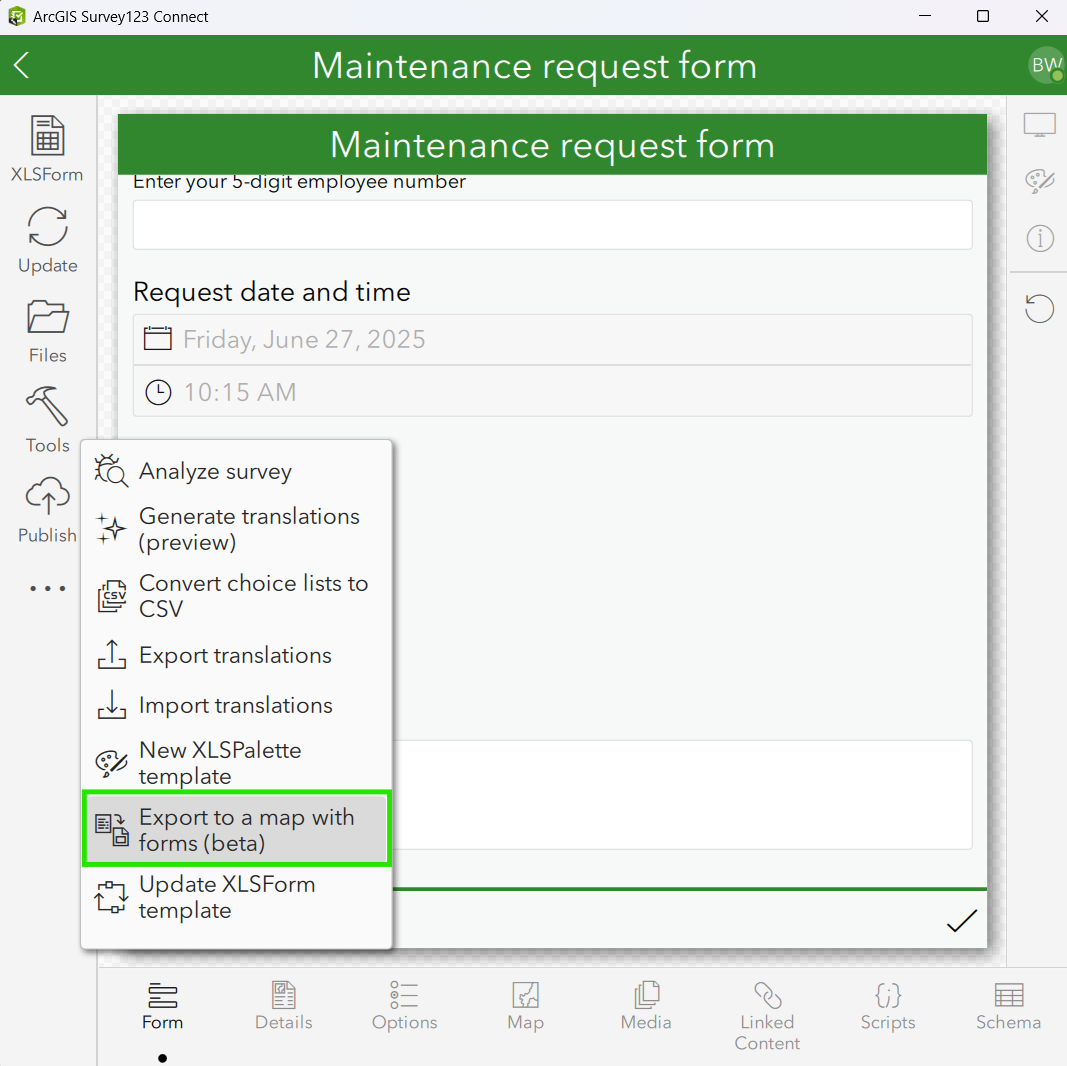Choose Export to a map with forms (beta)
This screenshot has height=1066, width=1067.
[x=236, y=829]
